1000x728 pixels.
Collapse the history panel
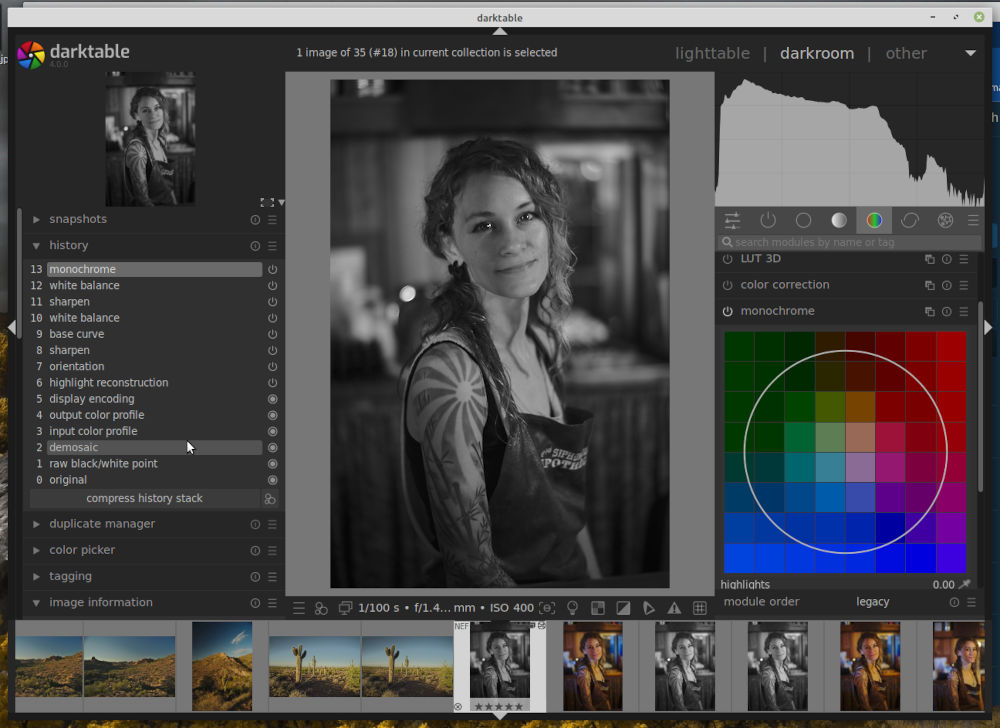point(36,245)
